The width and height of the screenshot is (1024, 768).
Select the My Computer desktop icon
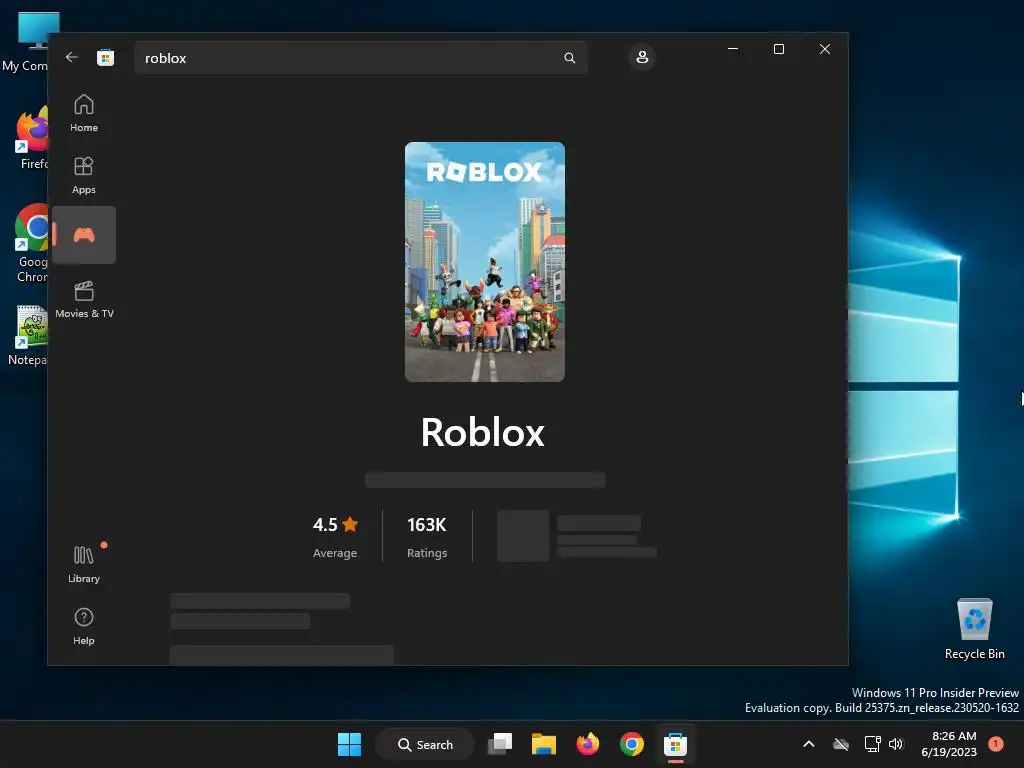pyautogui.click(x=26, y=41)
